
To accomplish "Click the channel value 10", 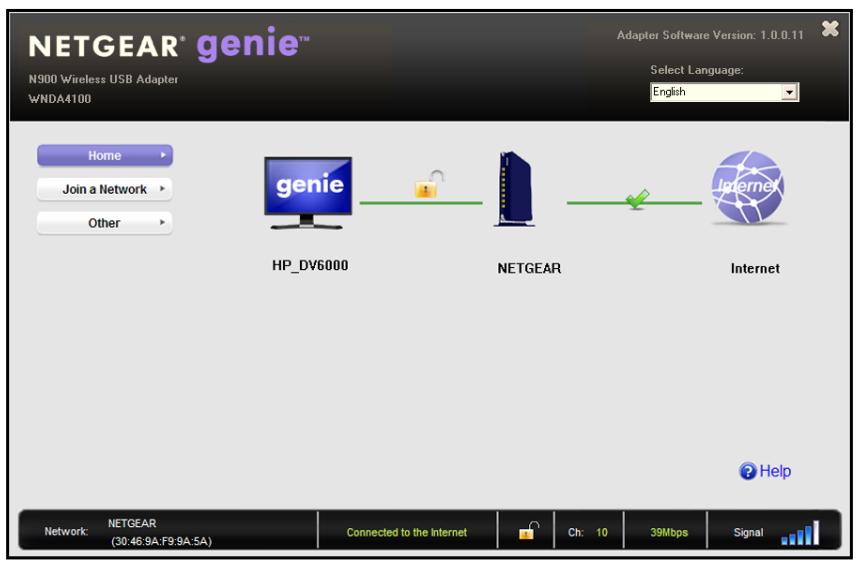I will [602, 533].
